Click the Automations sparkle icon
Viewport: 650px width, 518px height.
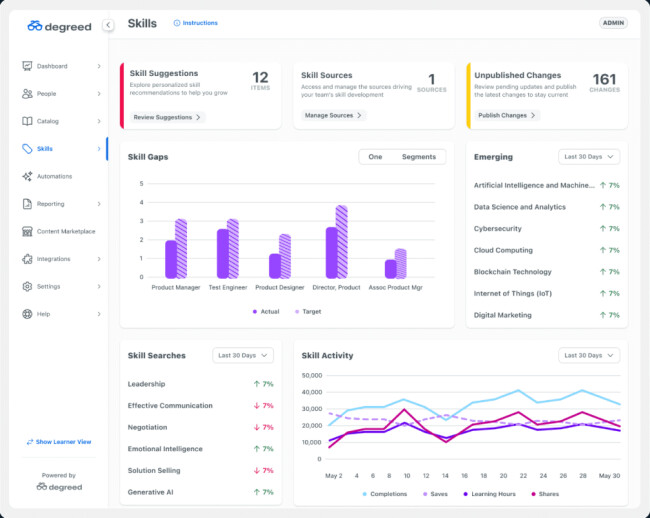[x=27, y=176]
